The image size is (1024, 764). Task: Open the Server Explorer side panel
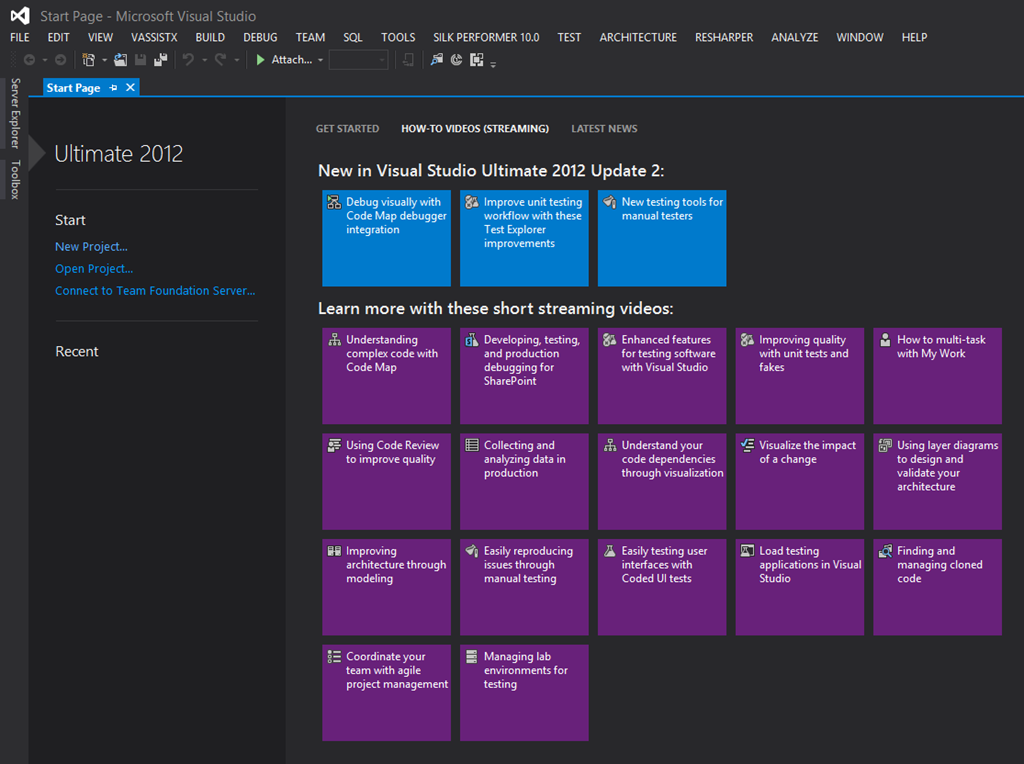(x=14, y=113)
